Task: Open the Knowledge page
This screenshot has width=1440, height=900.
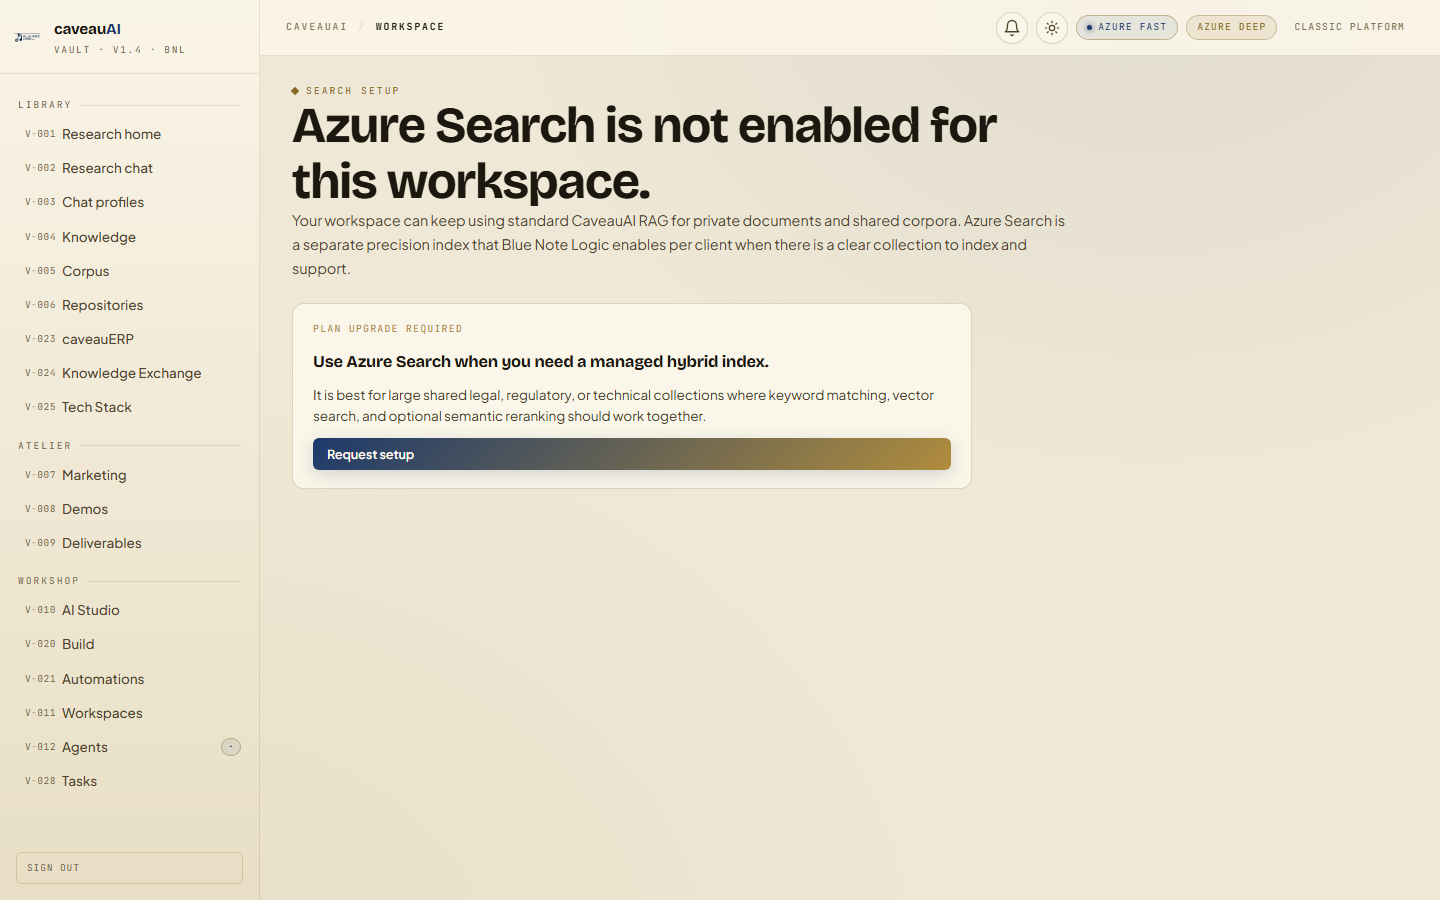Action: tap(130, 237)
